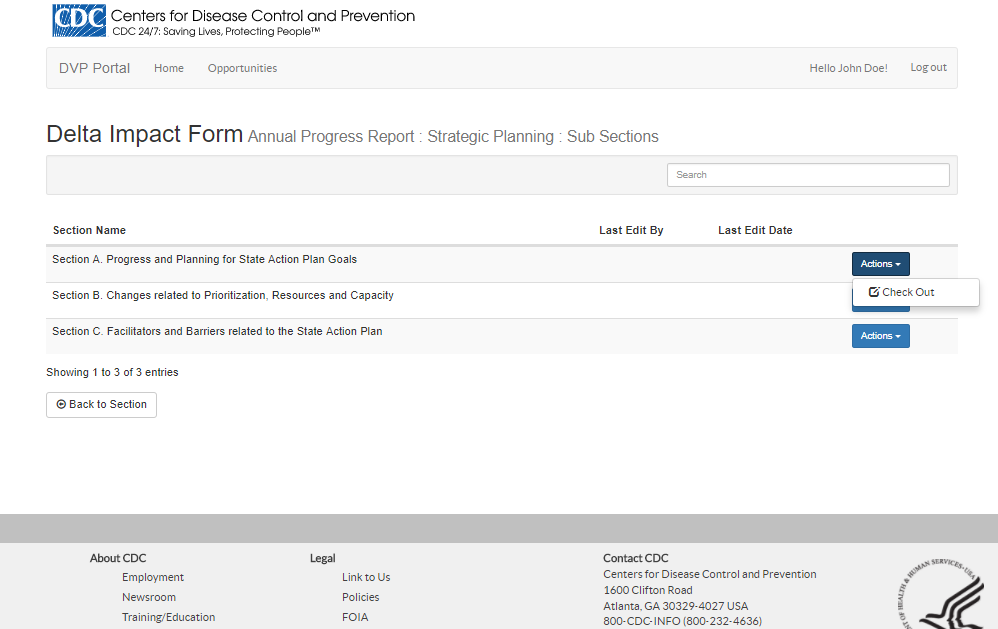
Task: Open the Policies footer link
Action: [x=360, y=597]
